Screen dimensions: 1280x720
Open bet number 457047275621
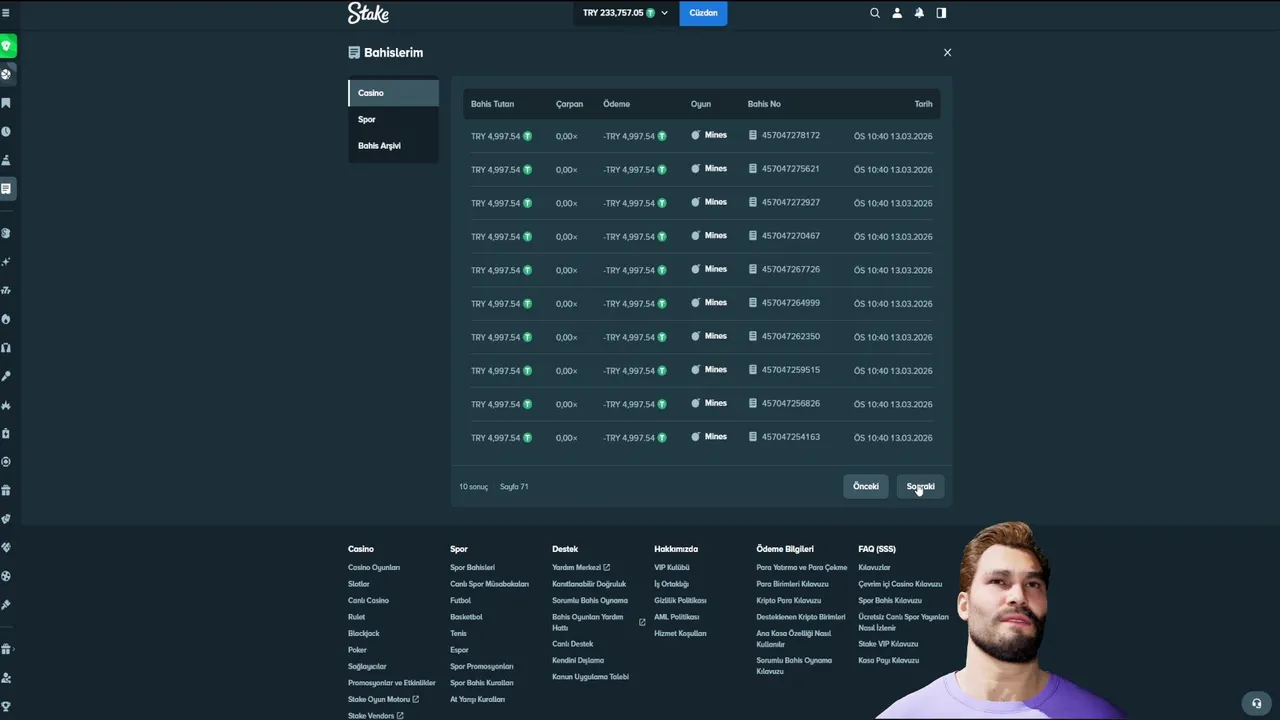click(790, 169)
